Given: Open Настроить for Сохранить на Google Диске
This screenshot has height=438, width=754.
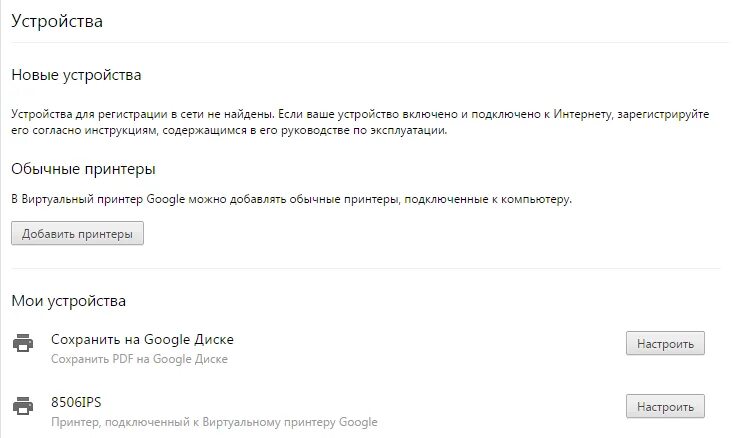Looking at the screenshot, I should tap(665, 344).
